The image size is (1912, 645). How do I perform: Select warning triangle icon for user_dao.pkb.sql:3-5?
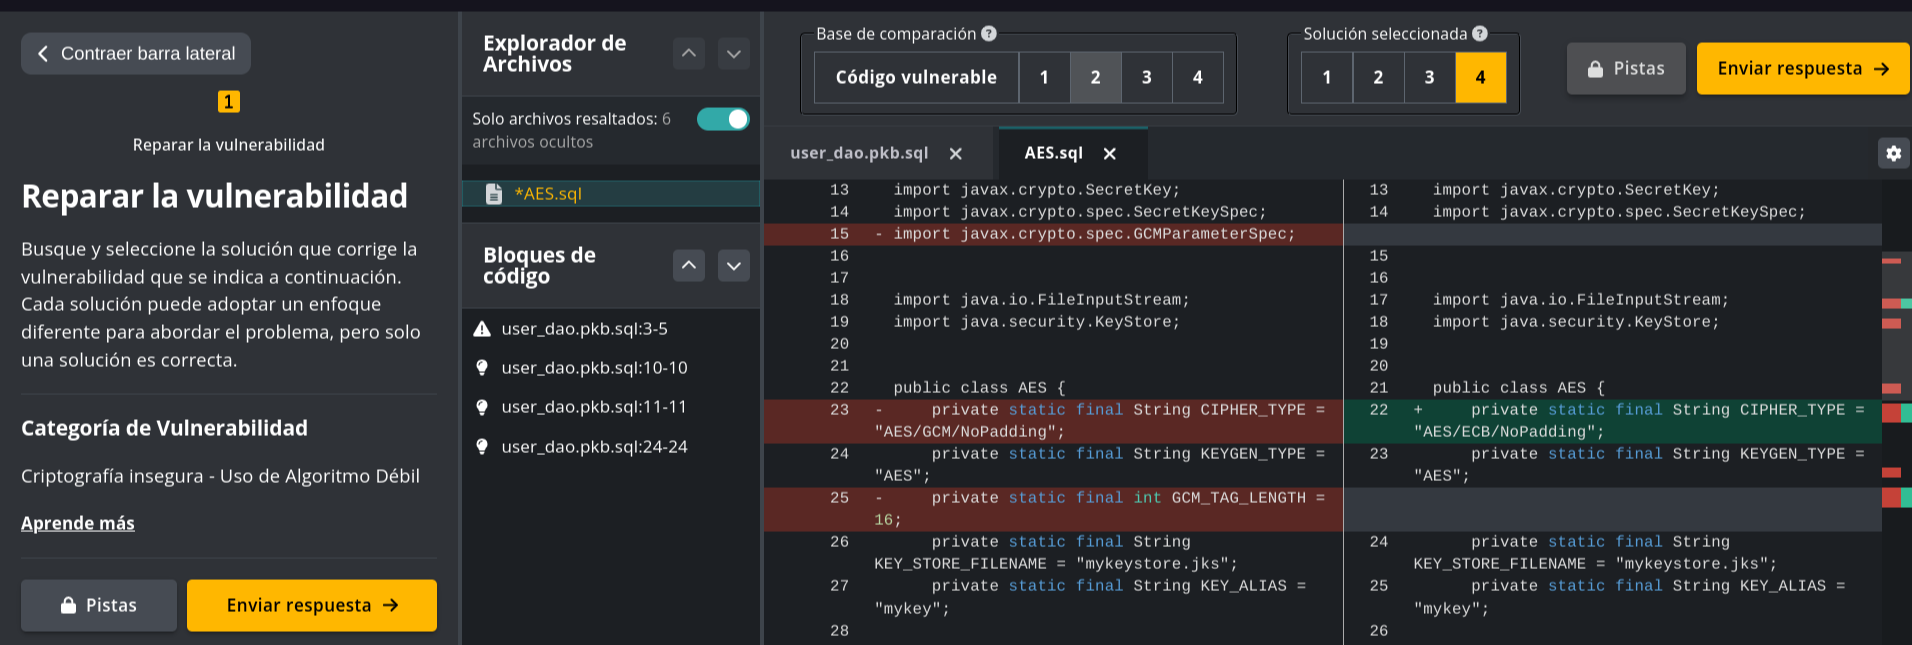482,328
